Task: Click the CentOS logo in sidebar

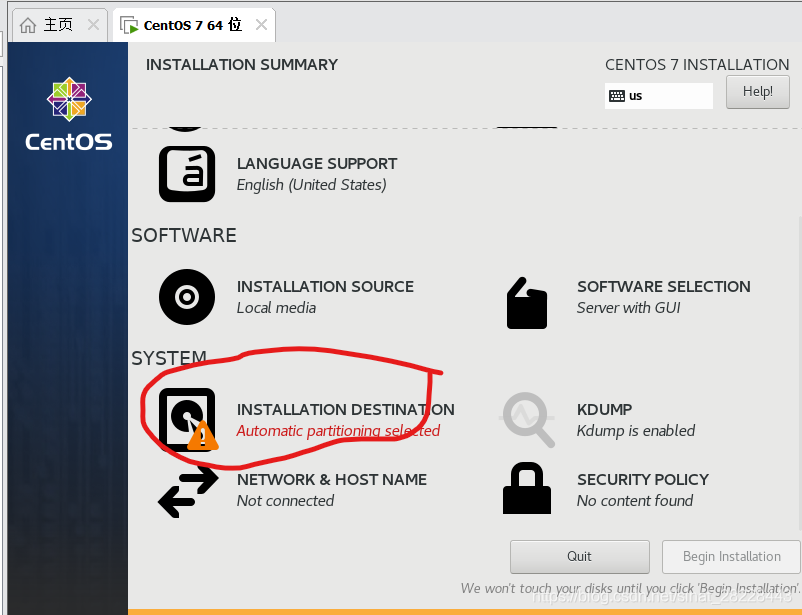Action: 69,114
